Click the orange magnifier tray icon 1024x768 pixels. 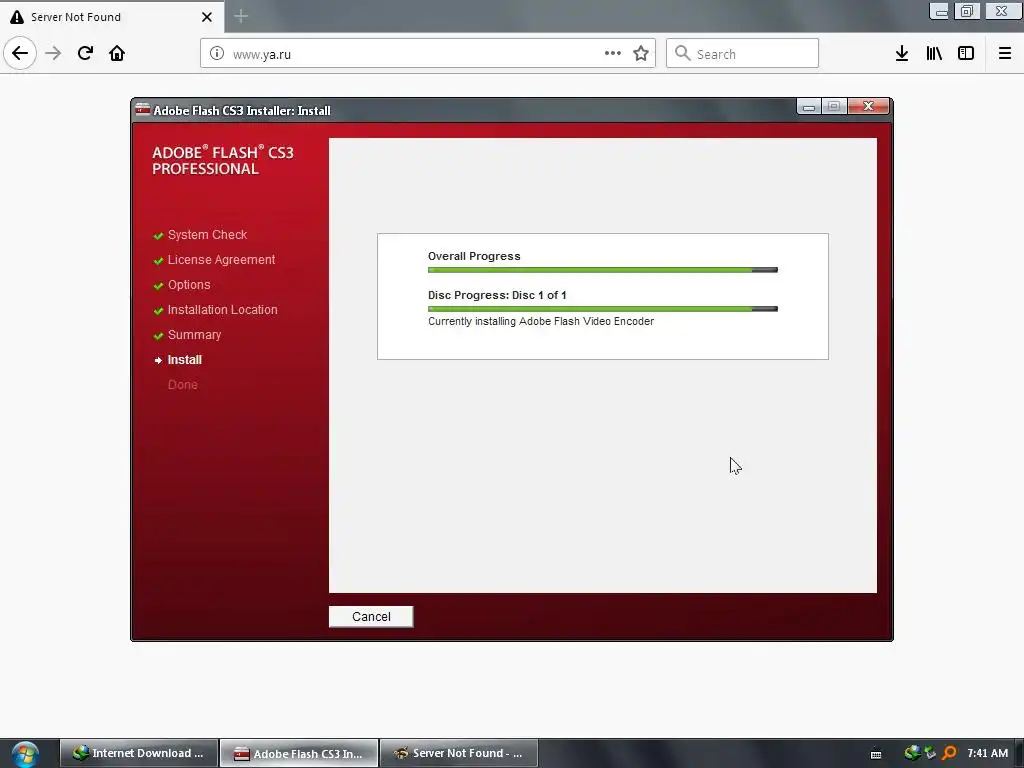(949, 753)
